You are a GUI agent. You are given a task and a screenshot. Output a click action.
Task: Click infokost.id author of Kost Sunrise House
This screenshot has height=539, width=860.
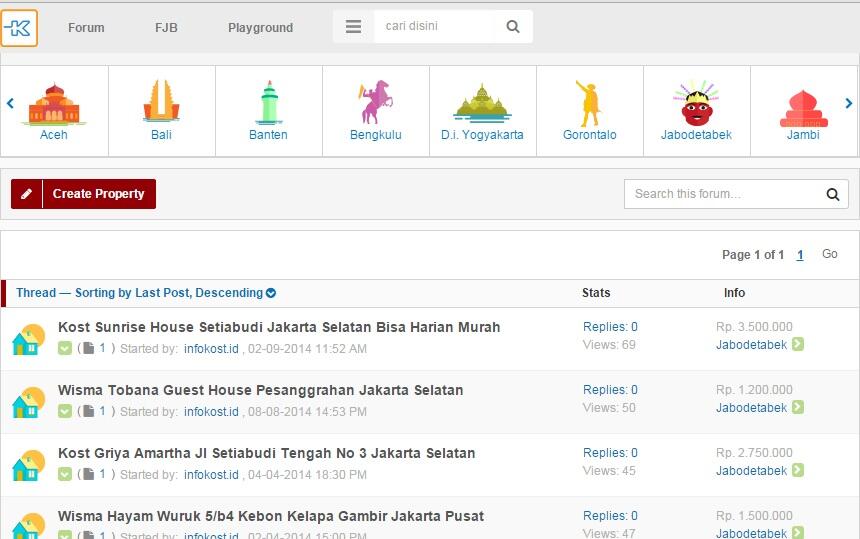211,349
